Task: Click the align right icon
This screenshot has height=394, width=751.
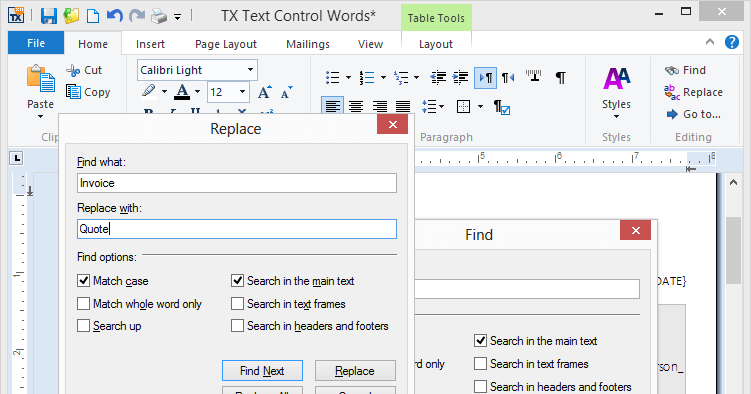Action: coord(379,106)
